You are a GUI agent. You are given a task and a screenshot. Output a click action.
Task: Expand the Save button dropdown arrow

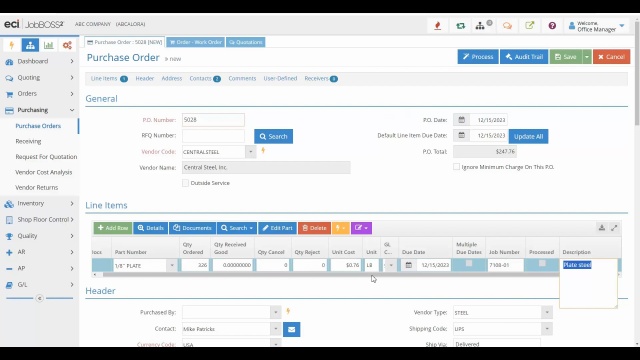coord(587,57)
